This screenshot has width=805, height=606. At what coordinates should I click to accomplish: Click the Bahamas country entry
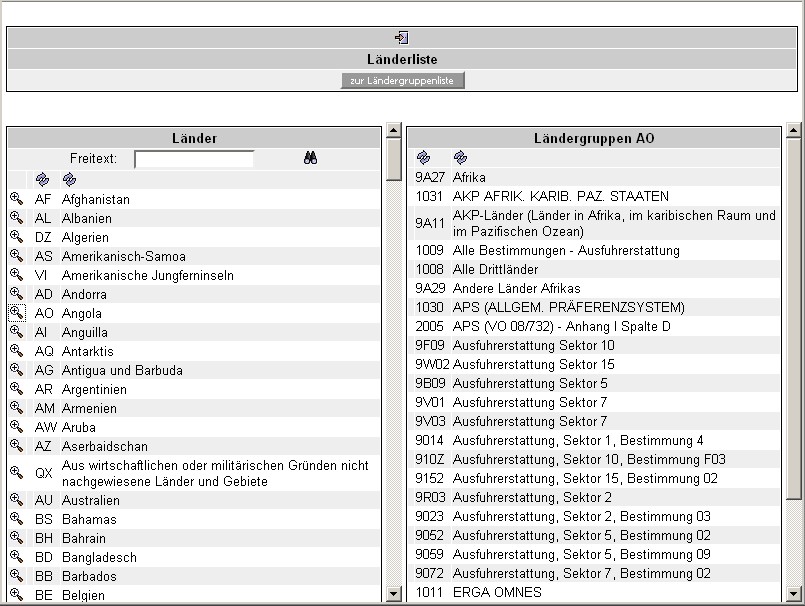[89, 519]
